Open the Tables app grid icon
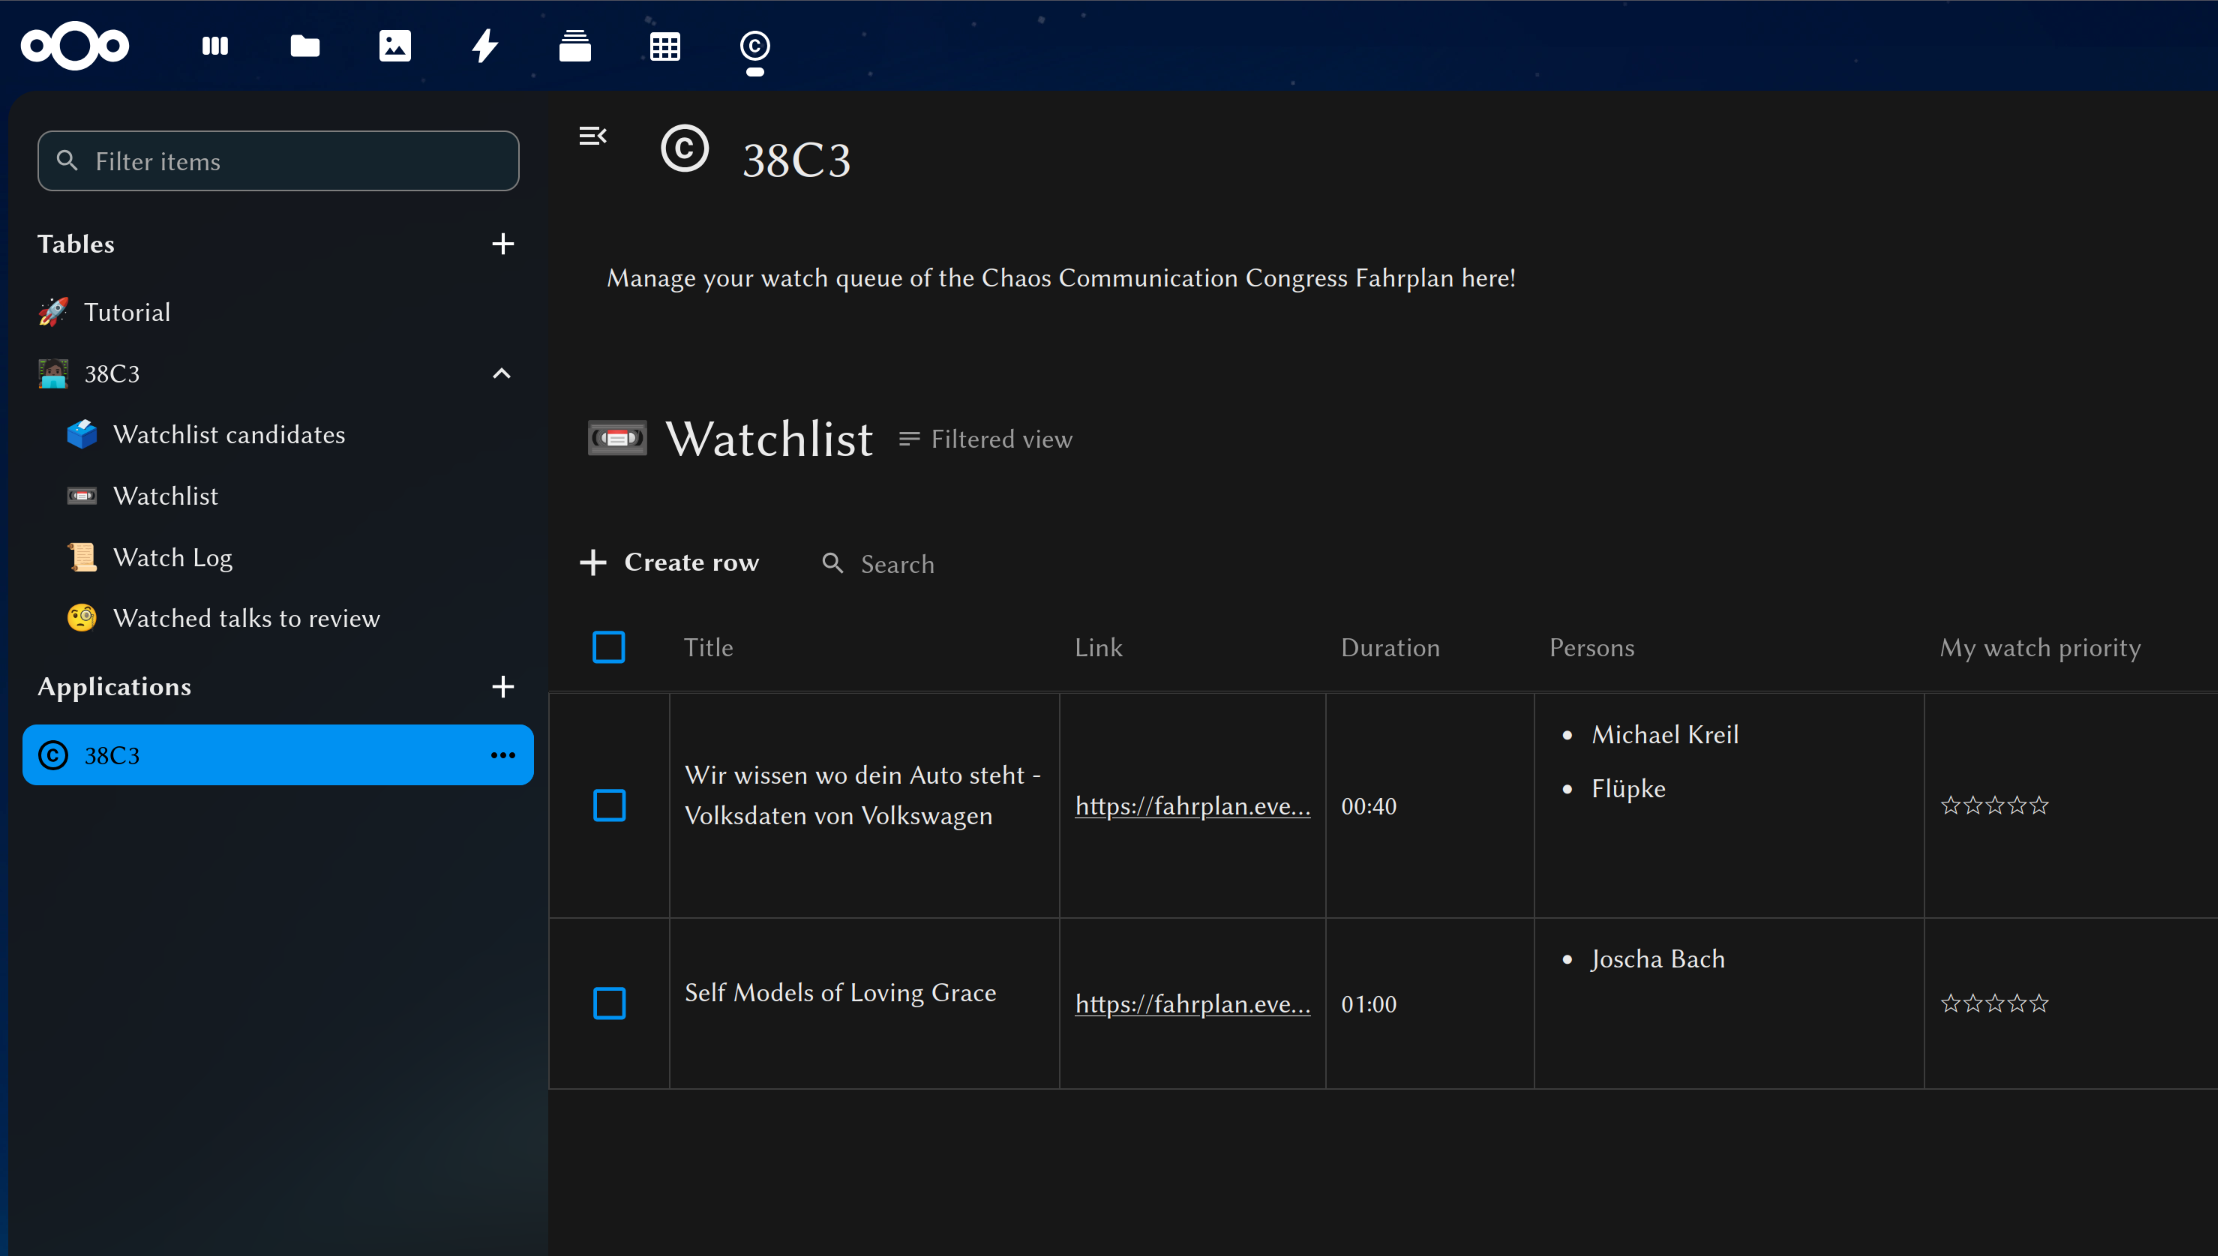Screen dimensions: 2218x1256 665,46
